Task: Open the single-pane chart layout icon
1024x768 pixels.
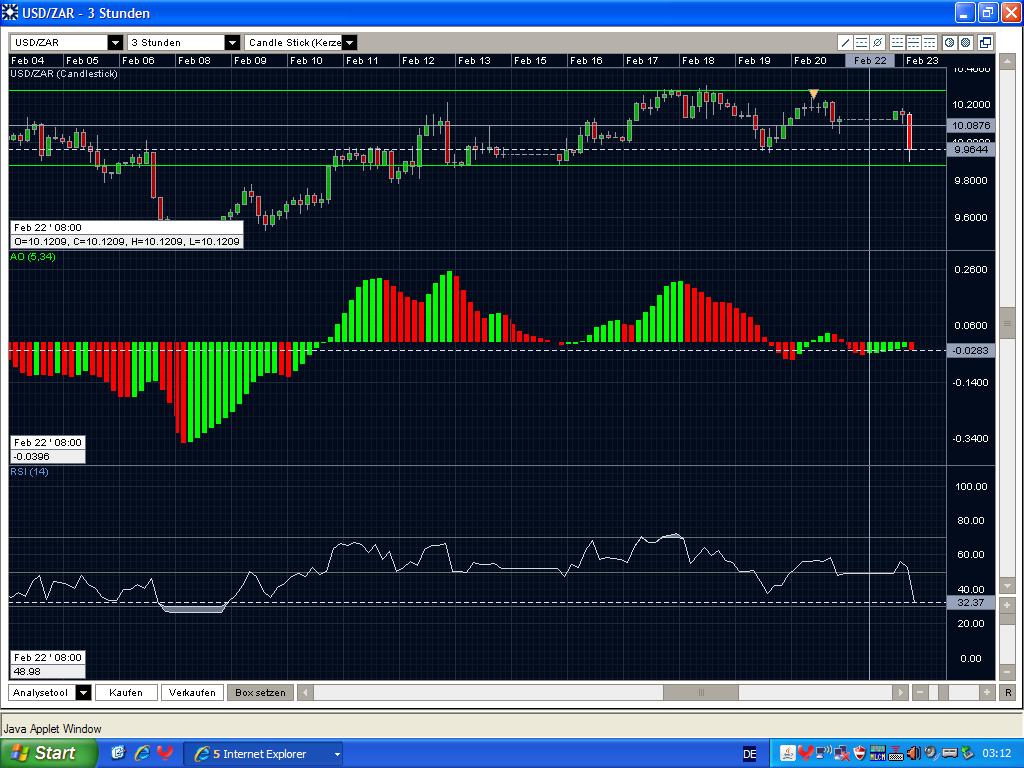Action: point(897,42)
